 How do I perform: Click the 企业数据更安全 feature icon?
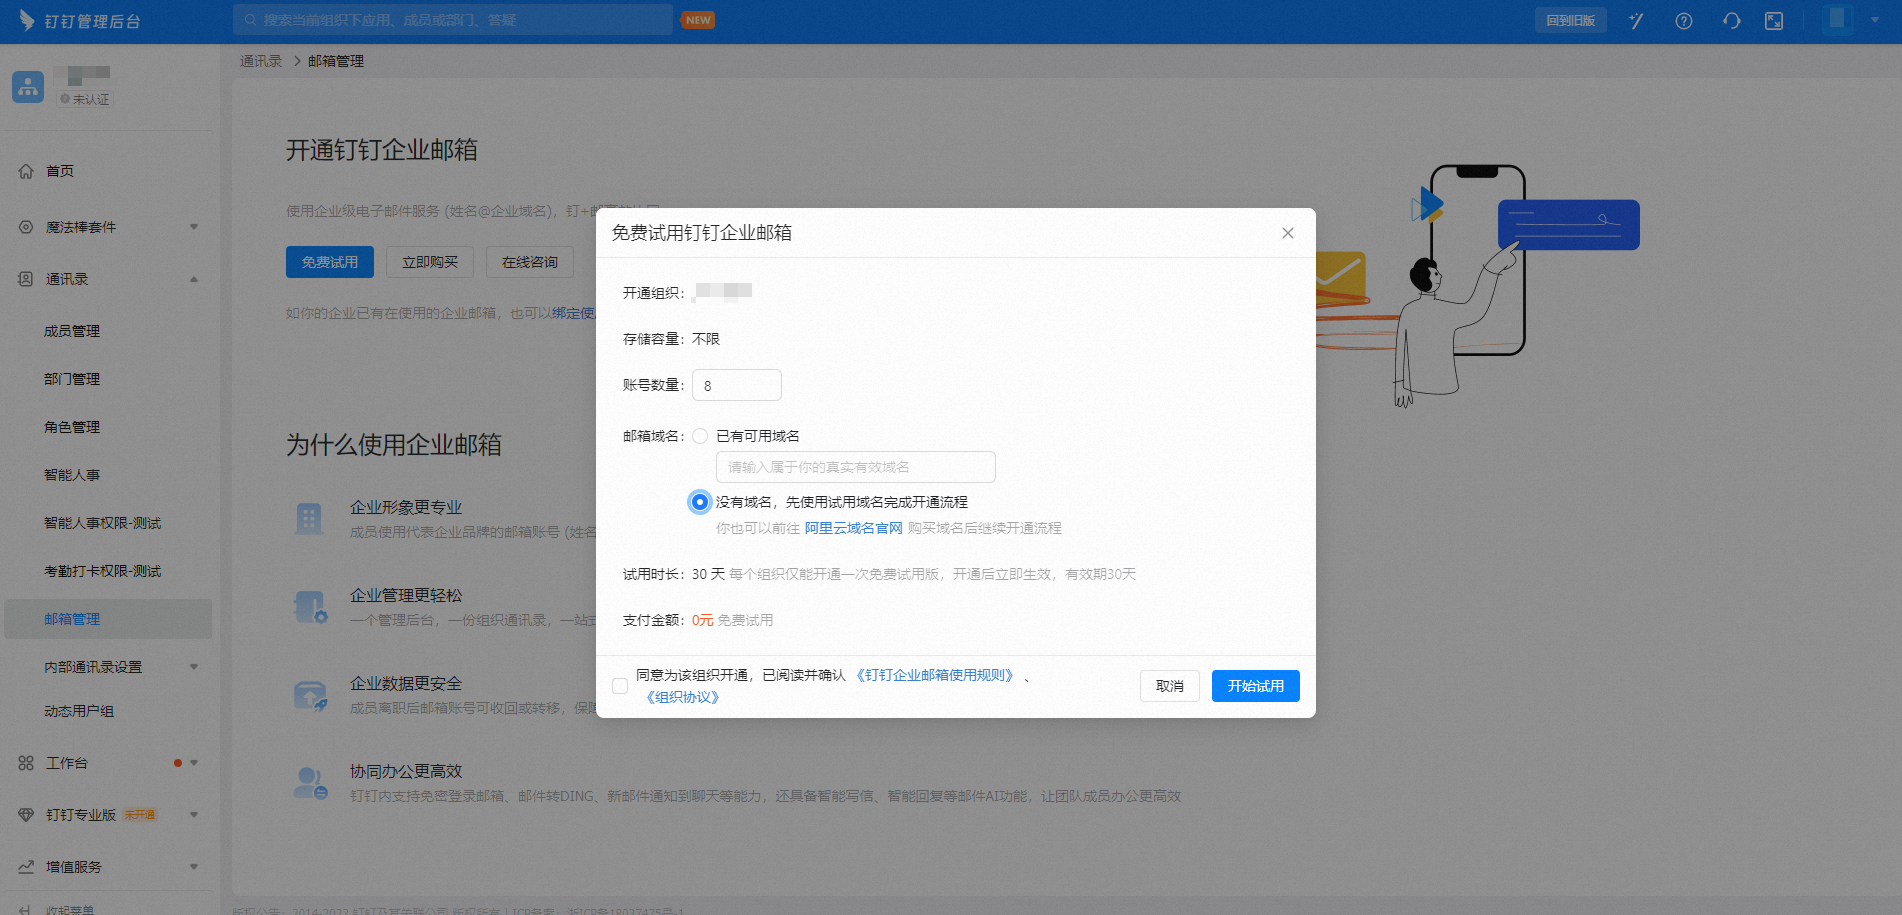click(310, 695)
